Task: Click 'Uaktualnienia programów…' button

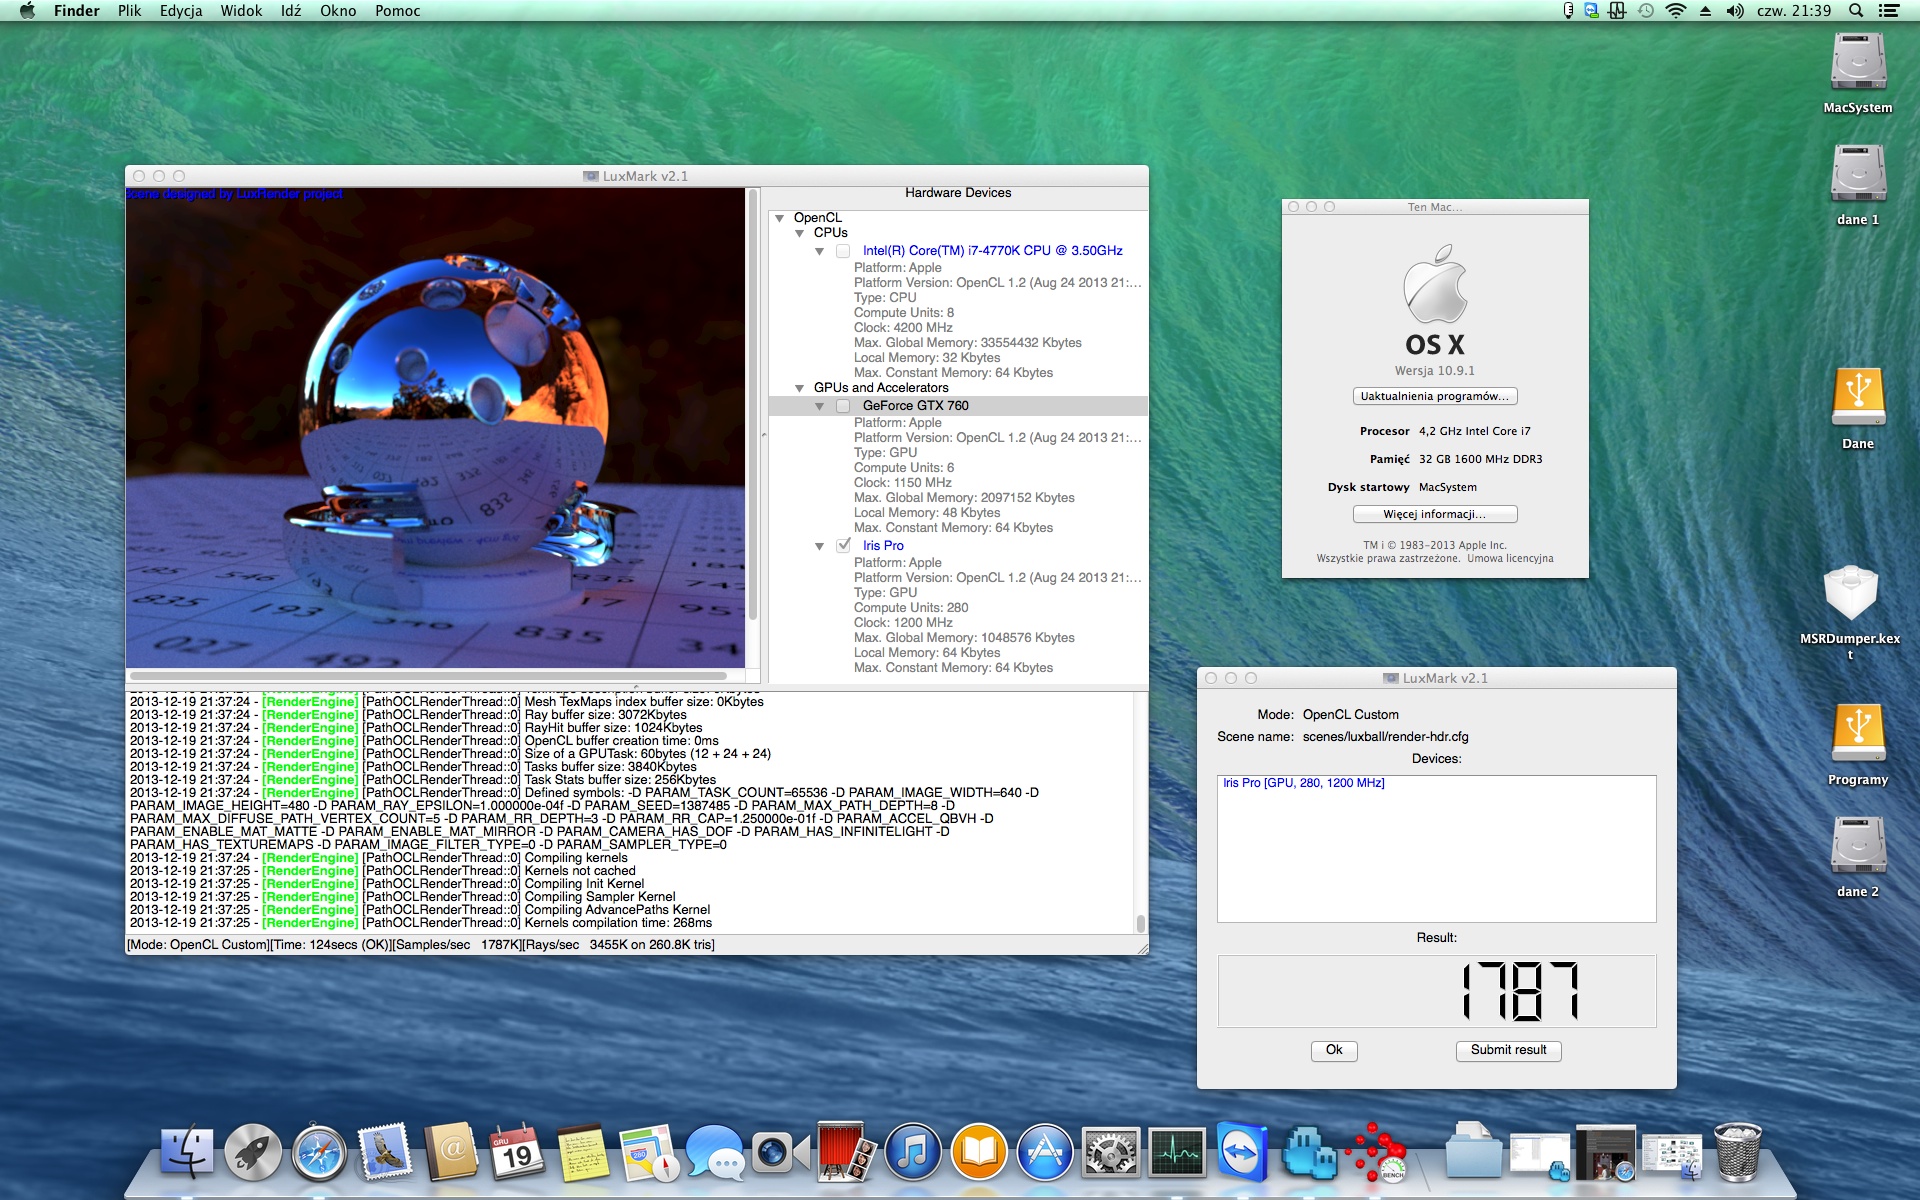Action: (1435, 397)
